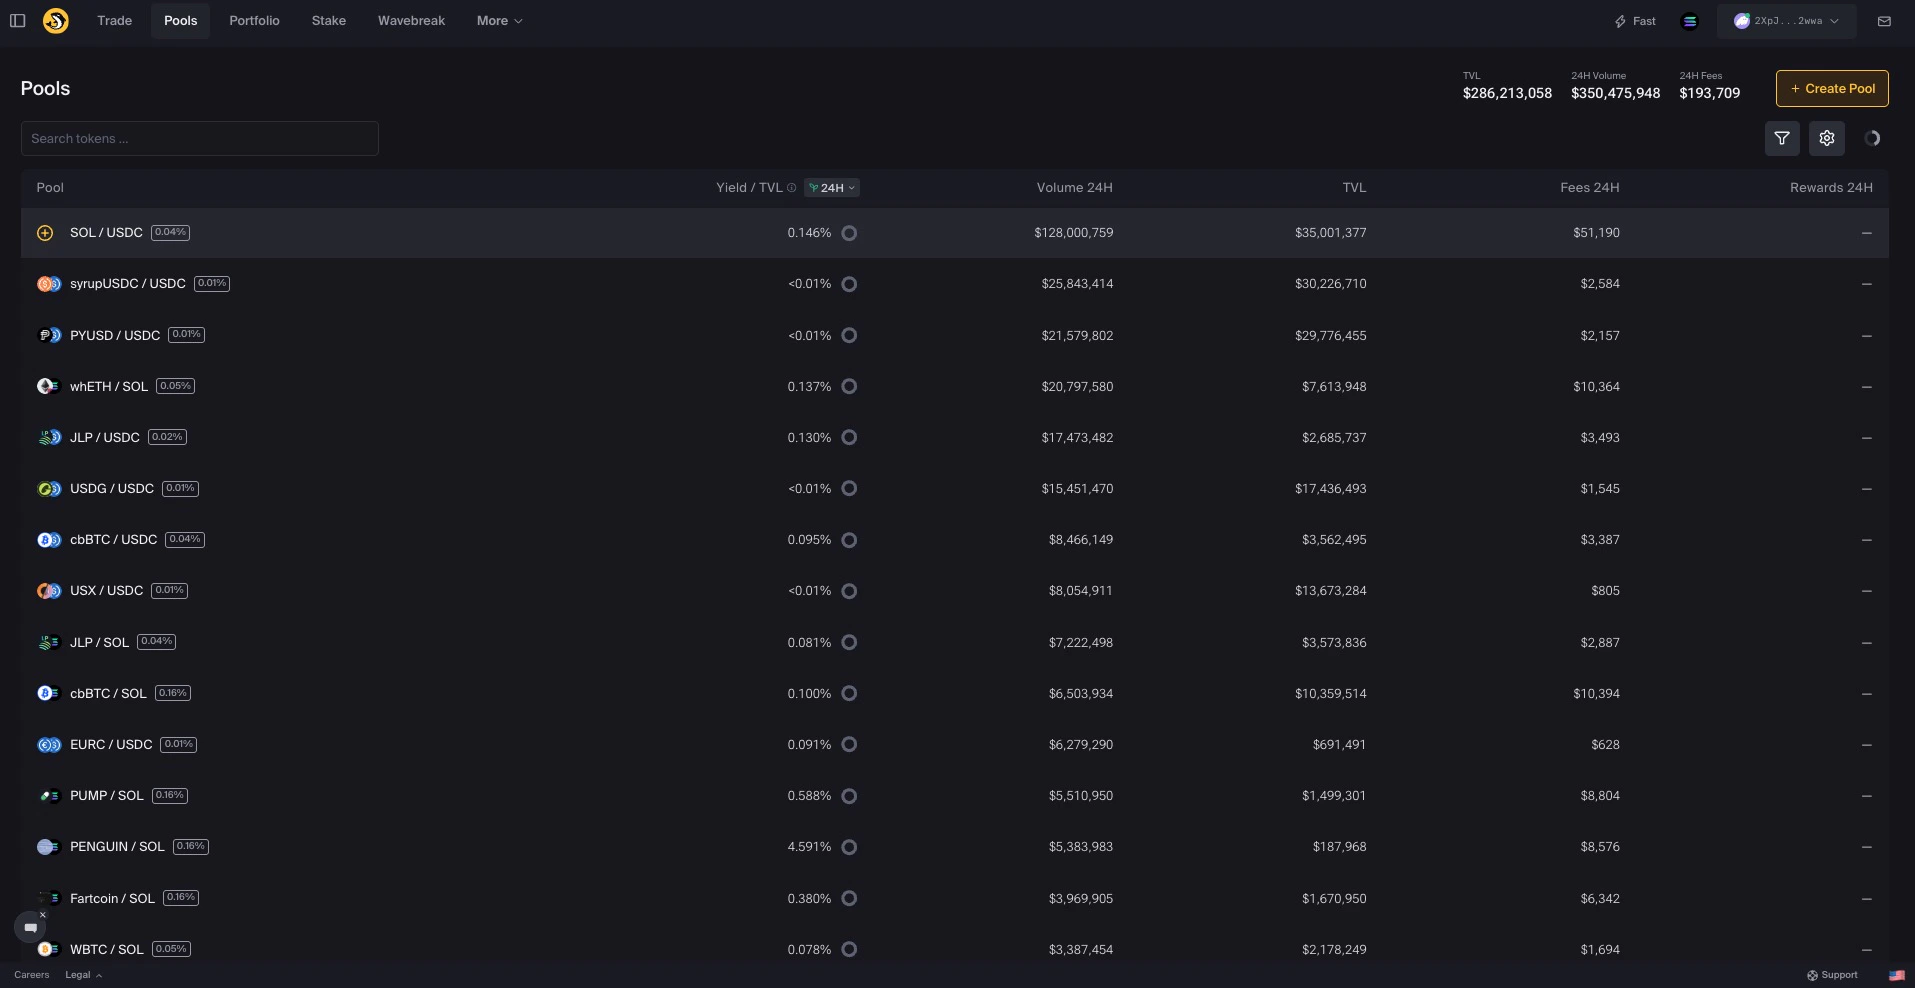1915x988 pixels.
Task: Click the 0.02% fee badge on JLP / USDC
Action: (x=167, y=437)
